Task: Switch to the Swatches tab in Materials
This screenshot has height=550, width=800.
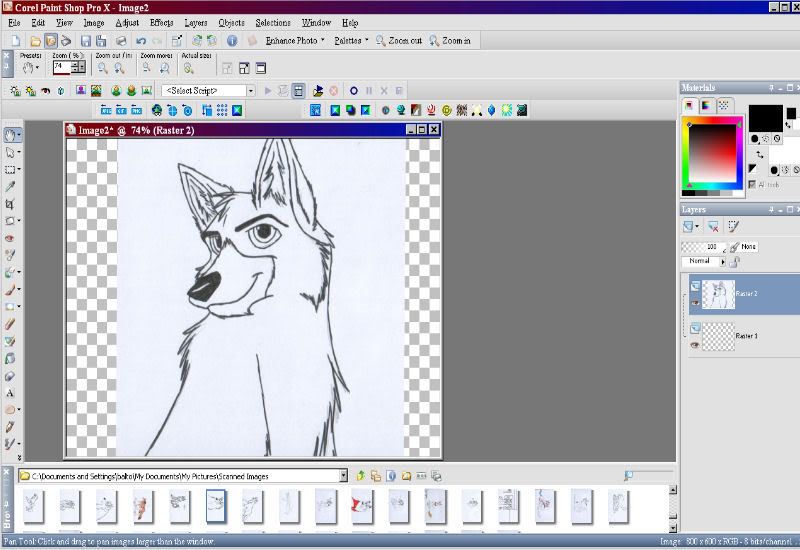Action: 723,106
